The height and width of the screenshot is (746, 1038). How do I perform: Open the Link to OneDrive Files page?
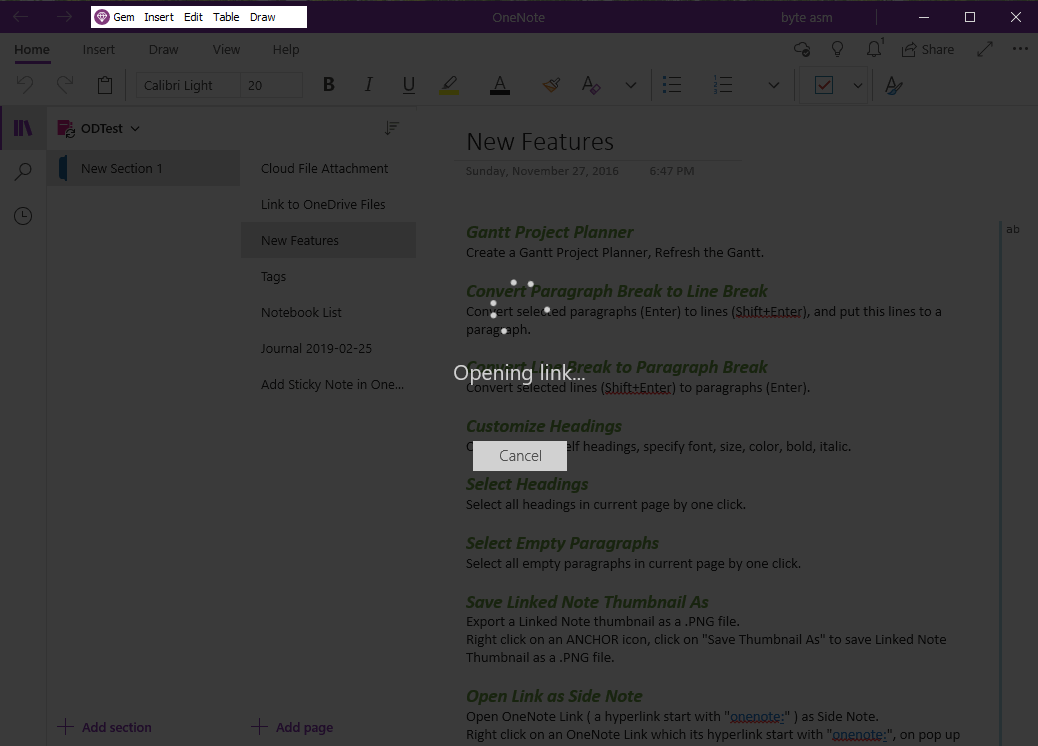tap(328, 205)
